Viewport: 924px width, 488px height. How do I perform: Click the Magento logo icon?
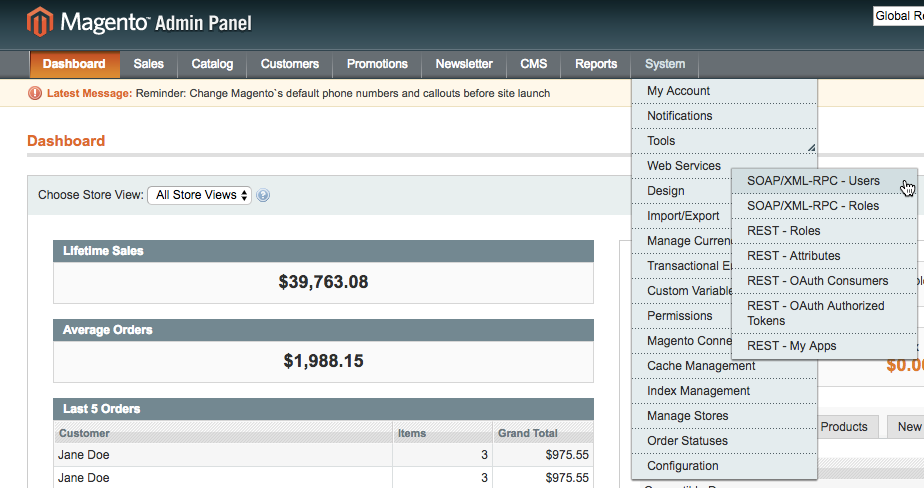(x=39, y=22)
